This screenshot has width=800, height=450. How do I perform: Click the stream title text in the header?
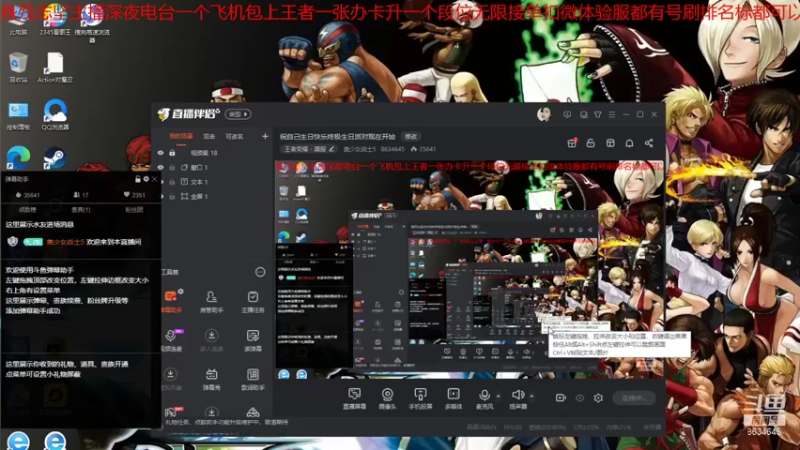click(x=337, y=136)
